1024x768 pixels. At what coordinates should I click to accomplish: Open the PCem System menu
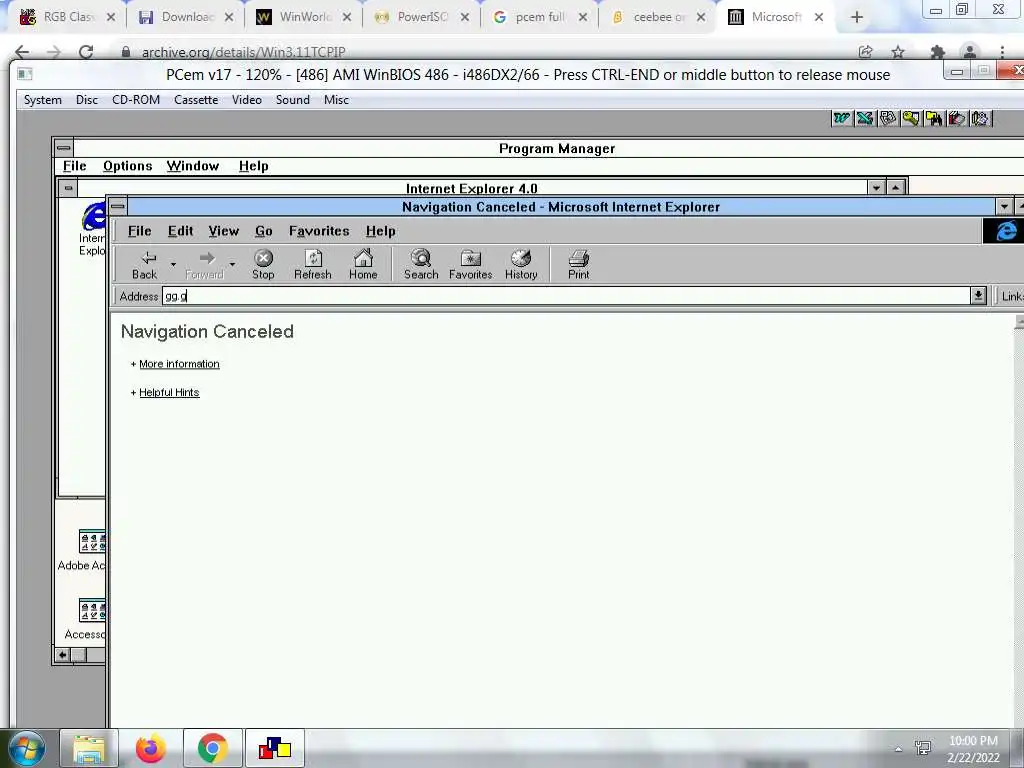tap(43, 100)
